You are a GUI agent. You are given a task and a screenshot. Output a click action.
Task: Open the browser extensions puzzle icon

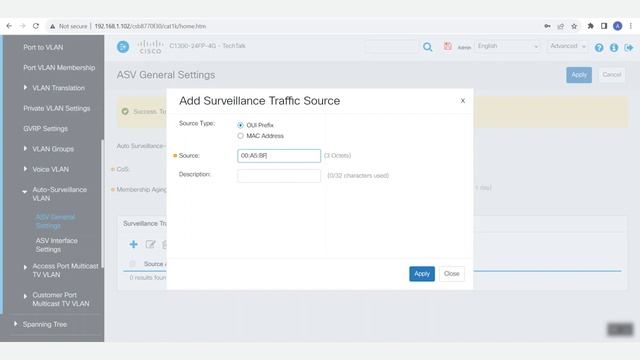(590, 26)
